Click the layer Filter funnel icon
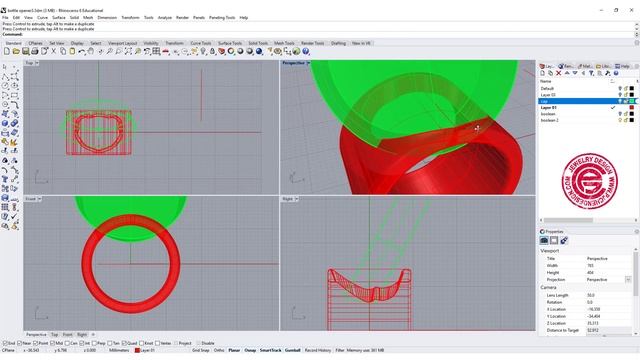The height and width of the screenshot is (360, 640). pyautogui.click(x=591, y=73)
